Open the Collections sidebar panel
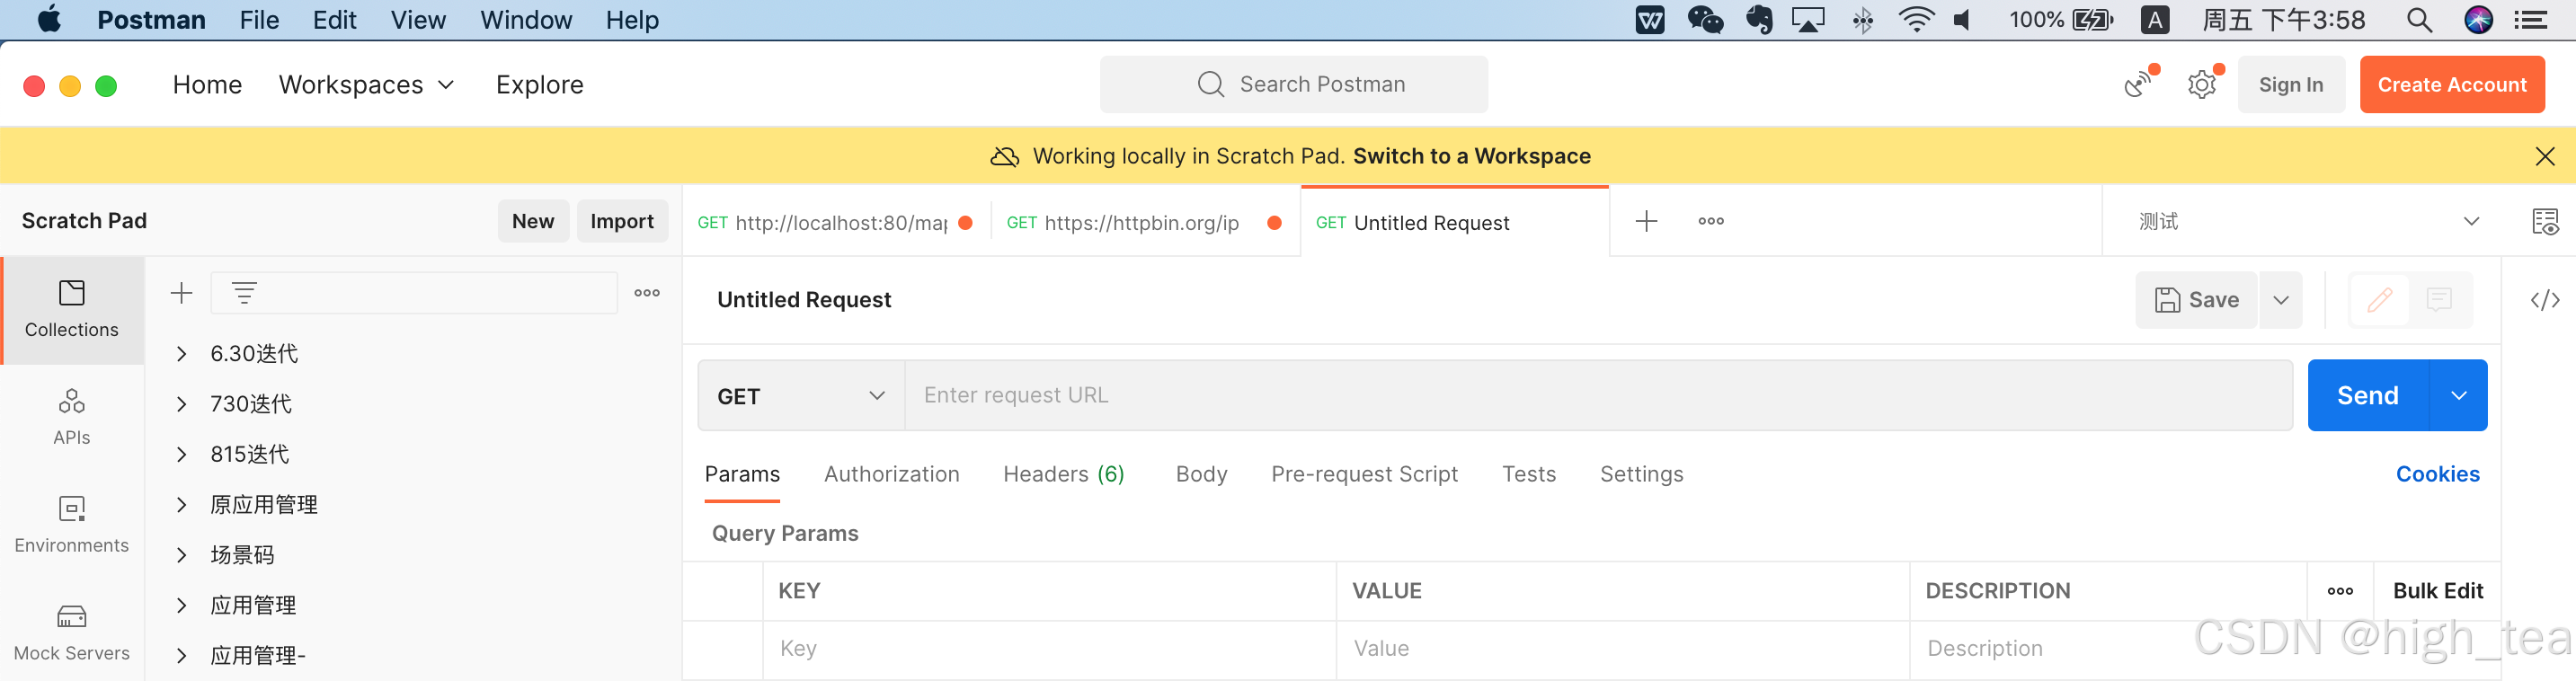Screen dimensions: 2576x681 (72, 310)
